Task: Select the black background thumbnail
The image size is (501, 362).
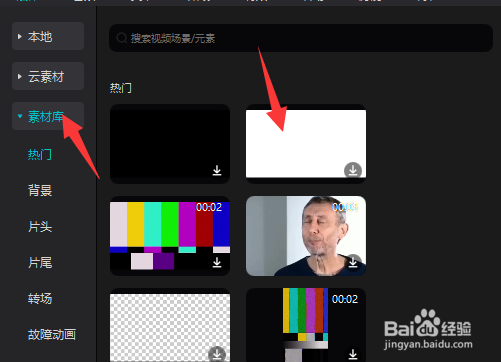Action: coord(170,144)
